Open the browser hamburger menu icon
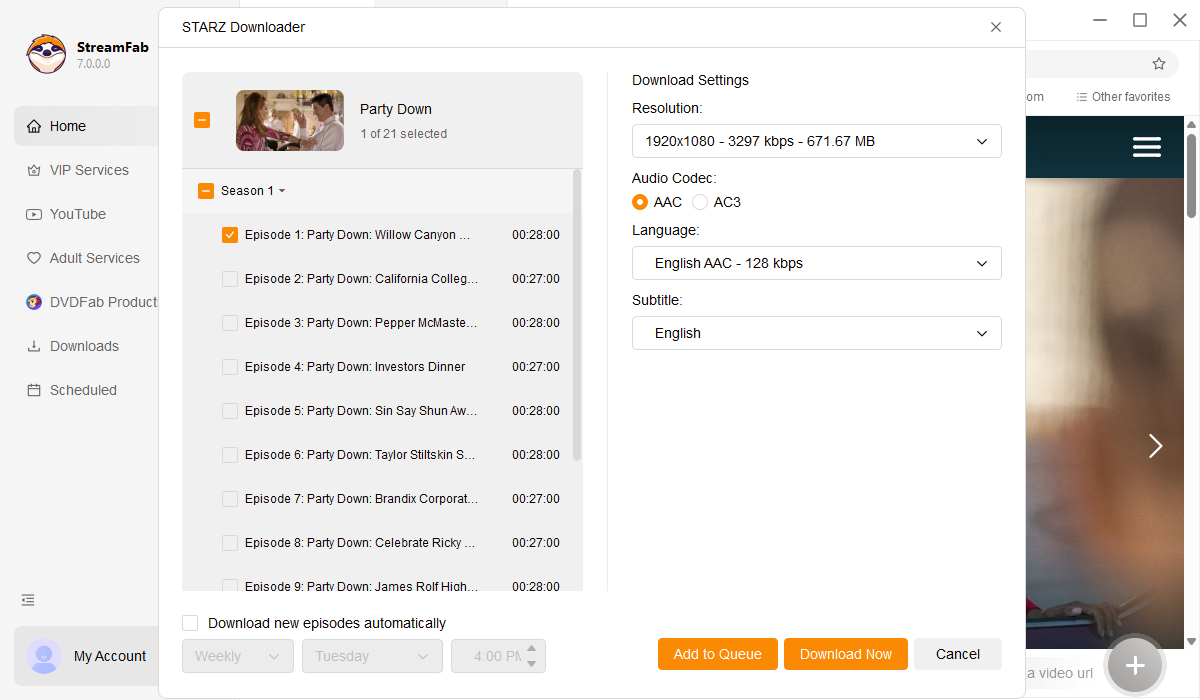This screenshot has height=700, width=1200. (1146, 147)
